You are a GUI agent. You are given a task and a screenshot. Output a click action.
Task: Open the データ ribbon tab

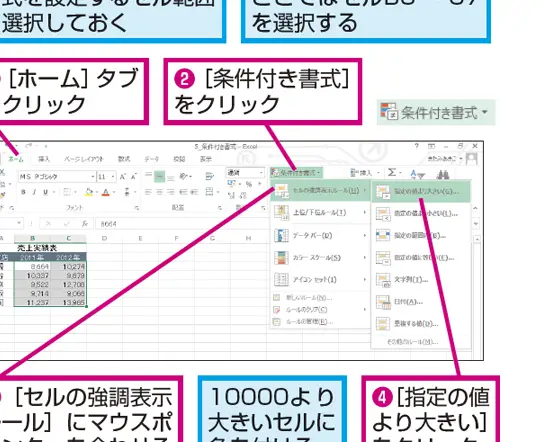pyautogui.click(x=152, y=159)
